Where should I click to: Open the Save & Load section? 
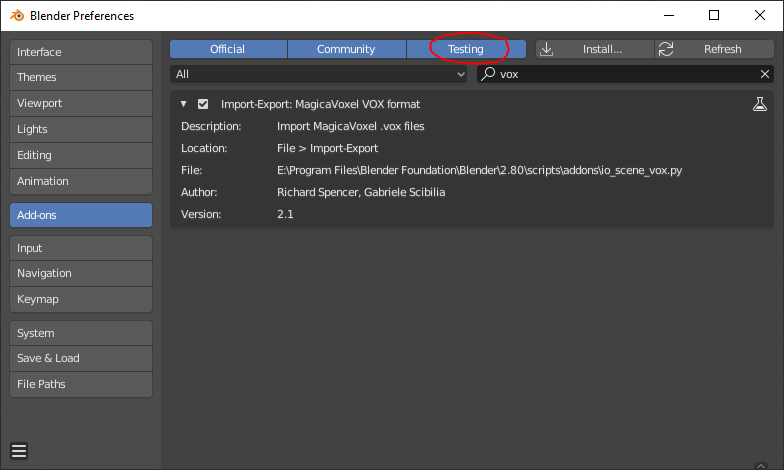point(81,358)
